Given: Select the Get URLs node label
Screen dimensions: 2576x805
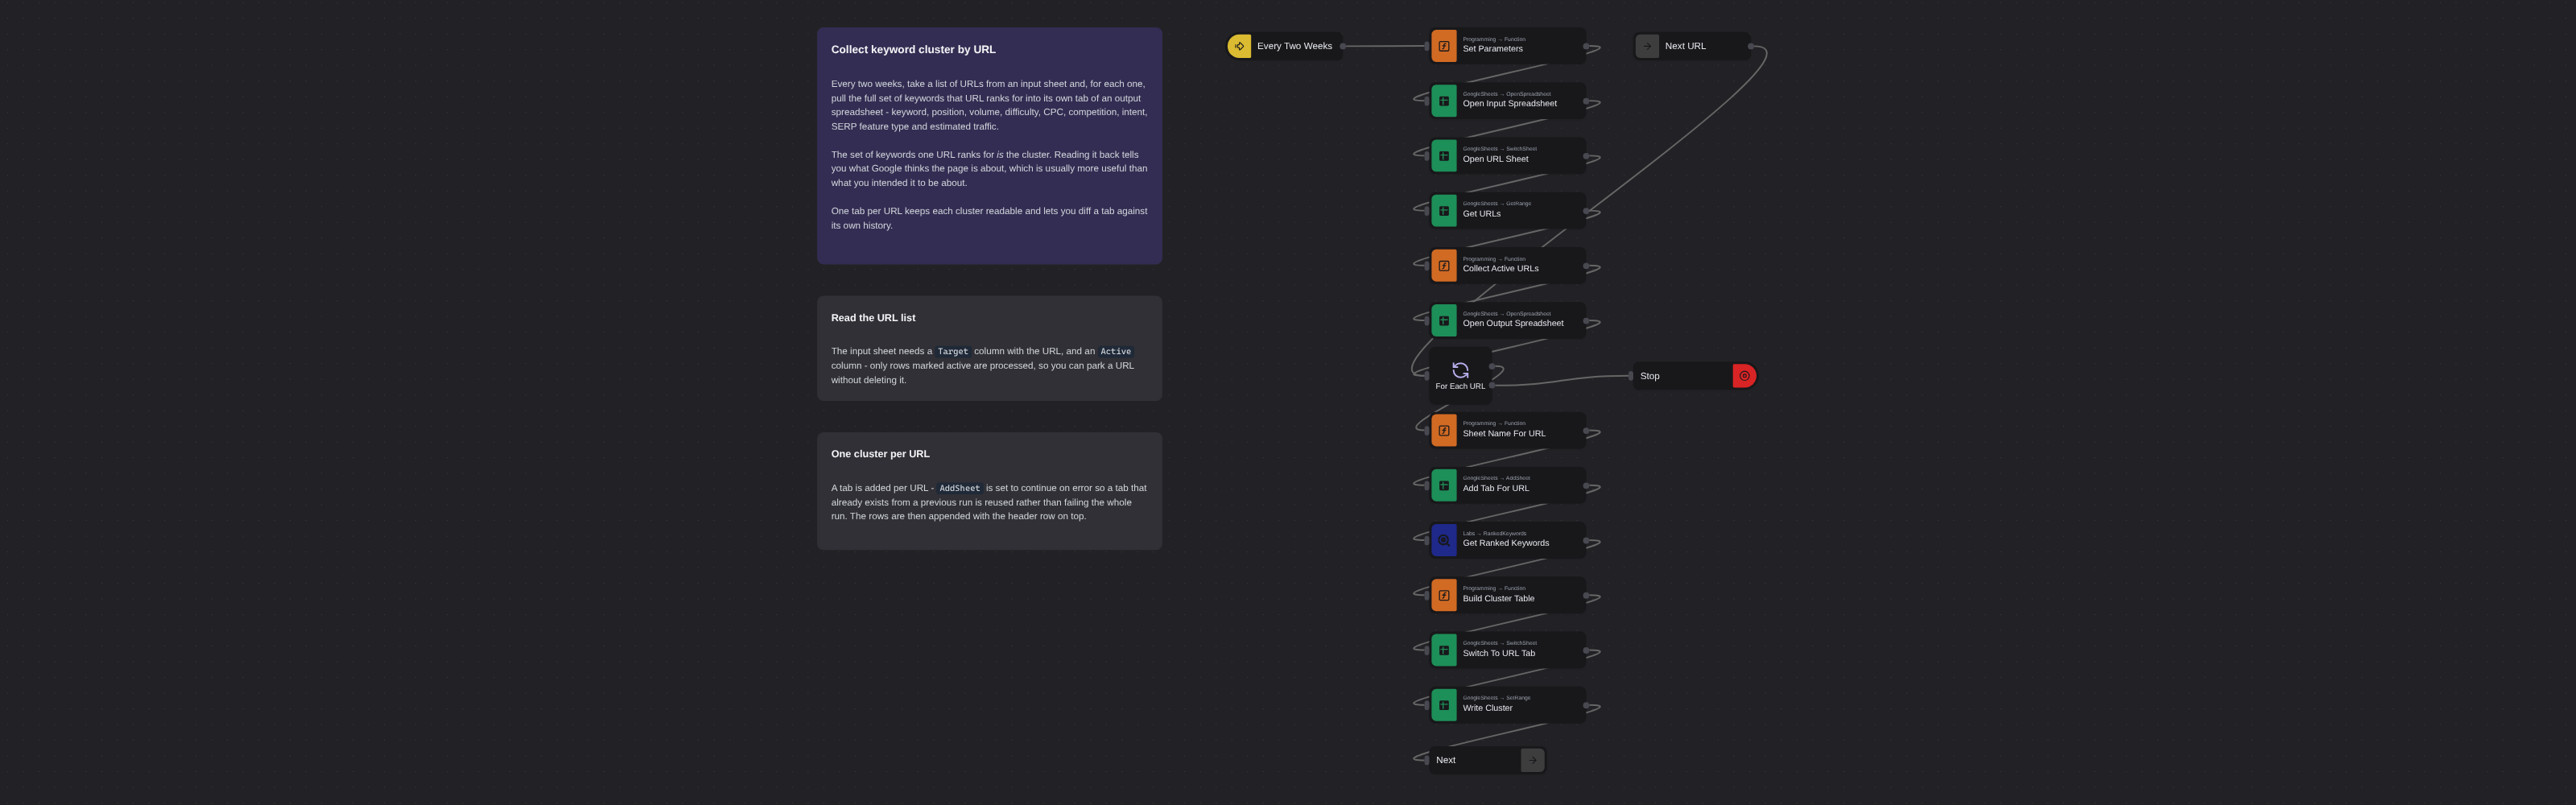Looking at the screenshot, I should (1481, 214).
